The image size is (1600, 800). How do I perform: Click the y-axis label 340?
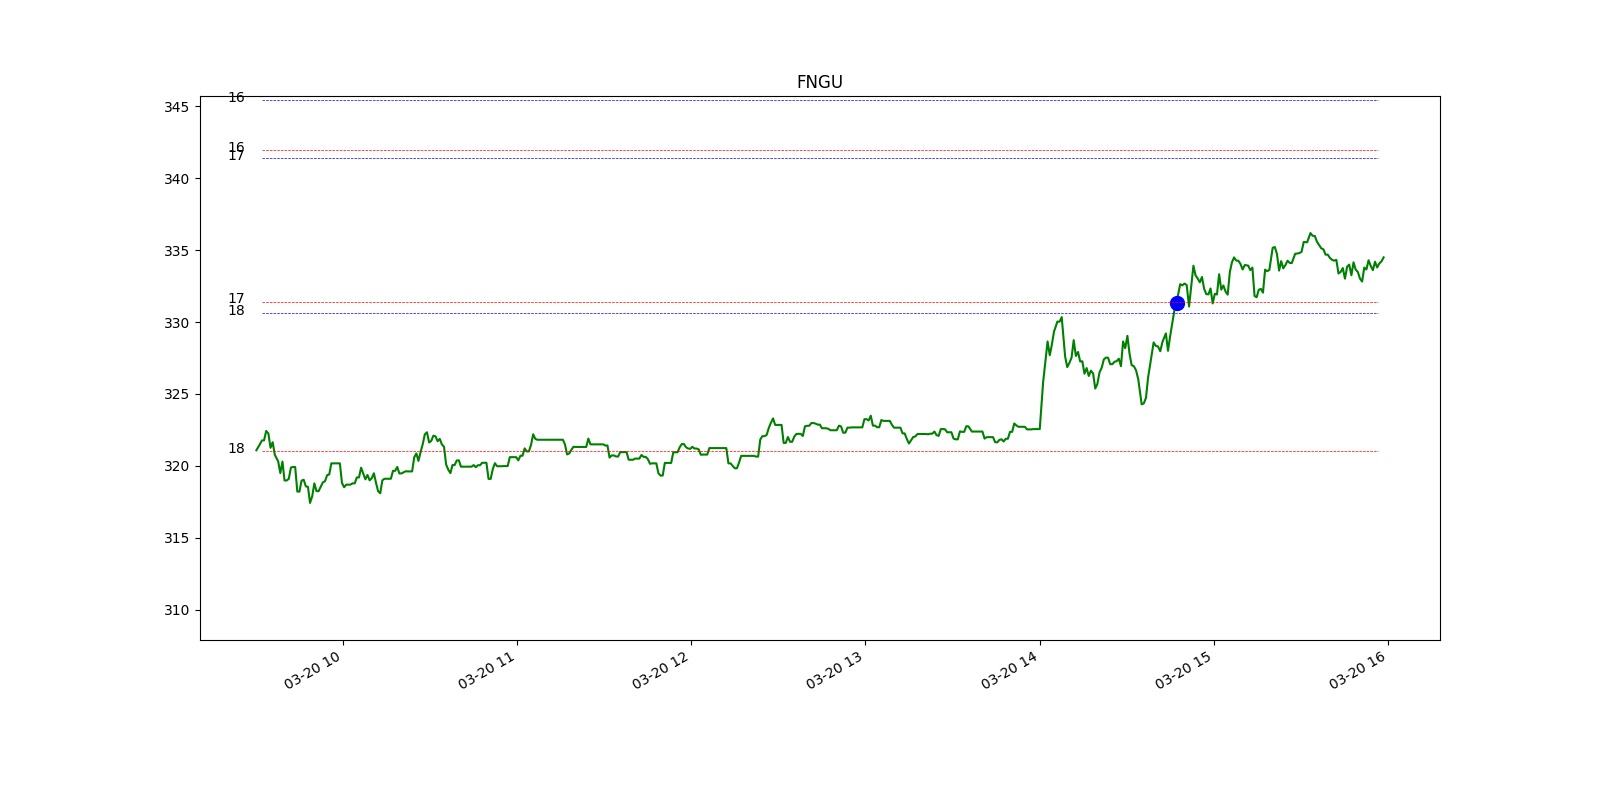point(176,179)
